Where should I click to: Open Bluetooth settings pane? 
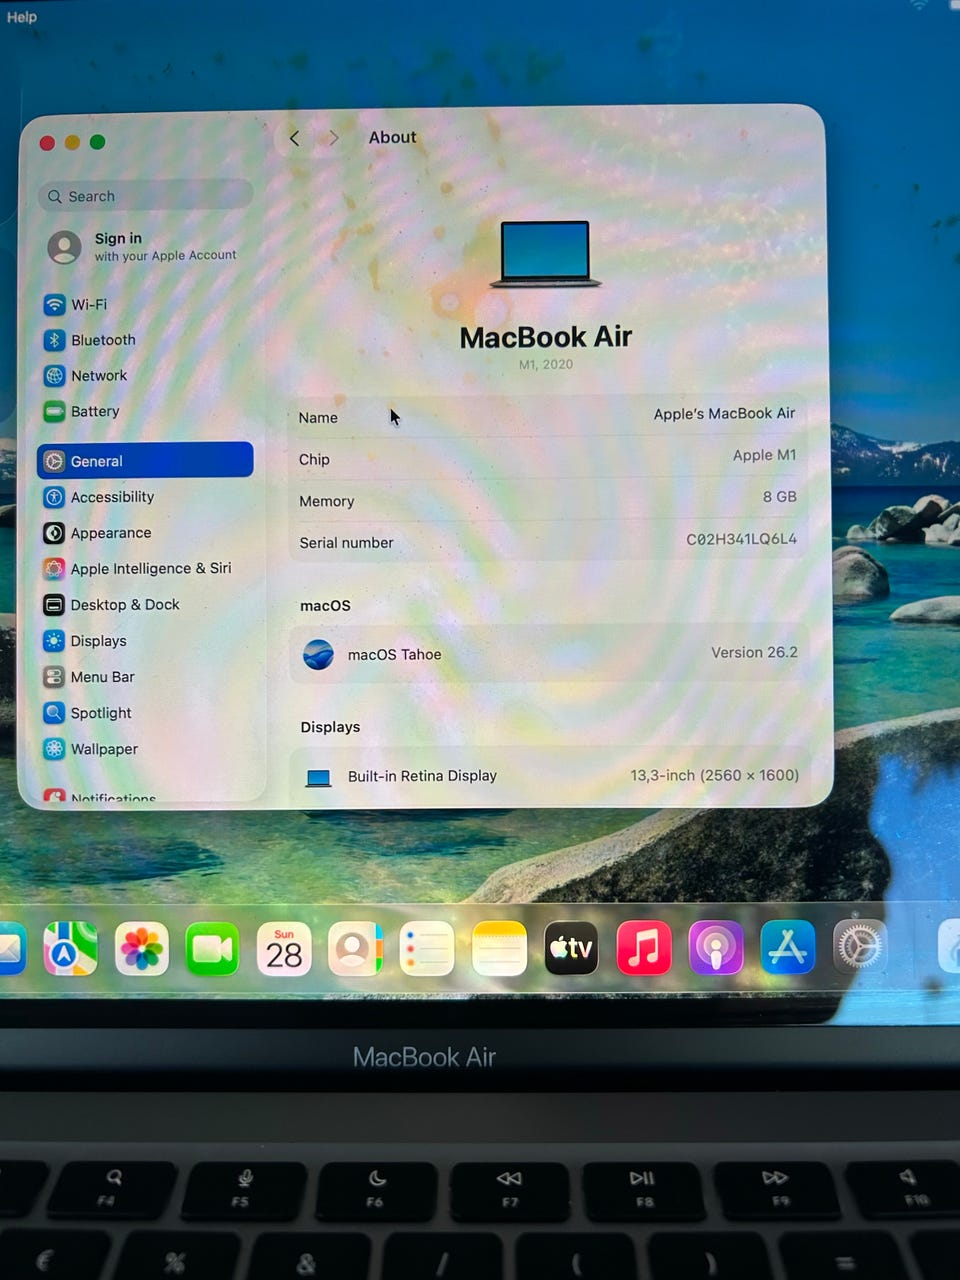pyautogui.click(x=90, y=340)
